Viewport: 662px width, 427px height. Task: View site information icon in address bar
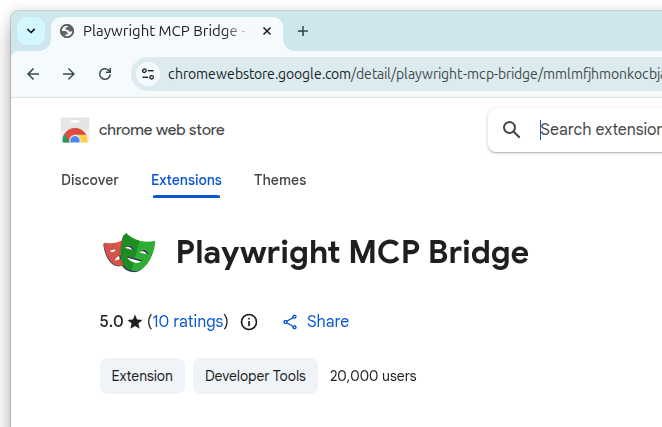(148, 74)
